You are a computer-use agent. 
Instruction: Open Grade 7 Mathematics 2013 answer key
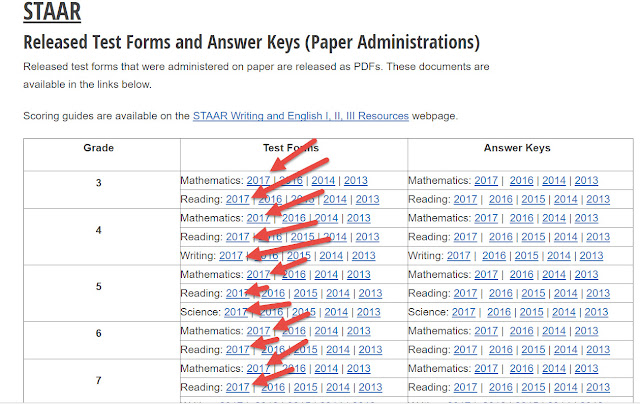pyautogui.click(x=586, y=368)
